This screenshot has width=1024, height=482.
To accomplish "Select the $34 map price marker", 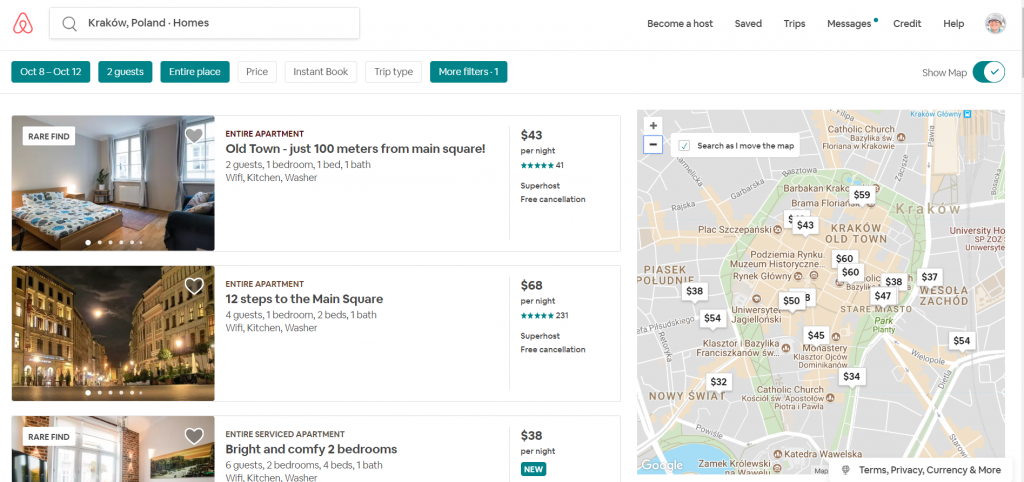I will pos(852,376).
